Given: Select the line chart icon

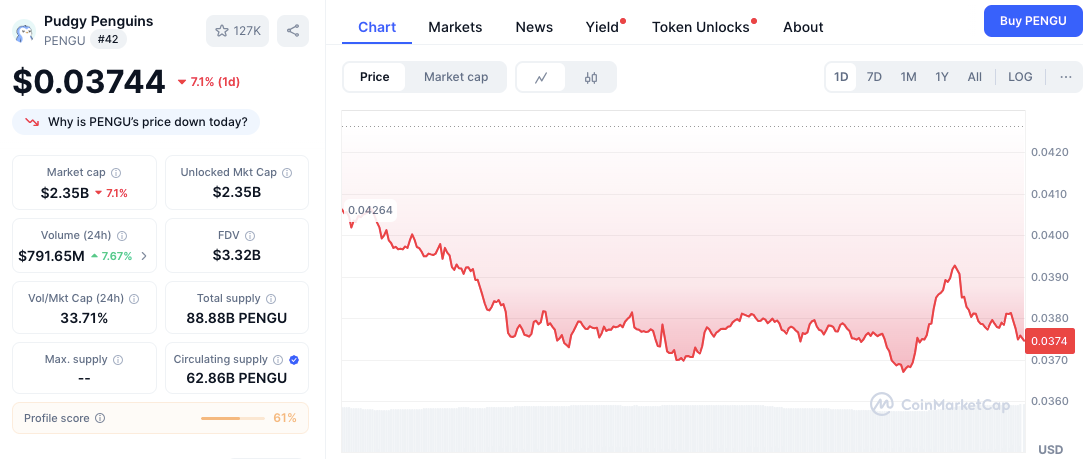Looking at the screenshot, I should pyautogui.click(x=542, y=77).
